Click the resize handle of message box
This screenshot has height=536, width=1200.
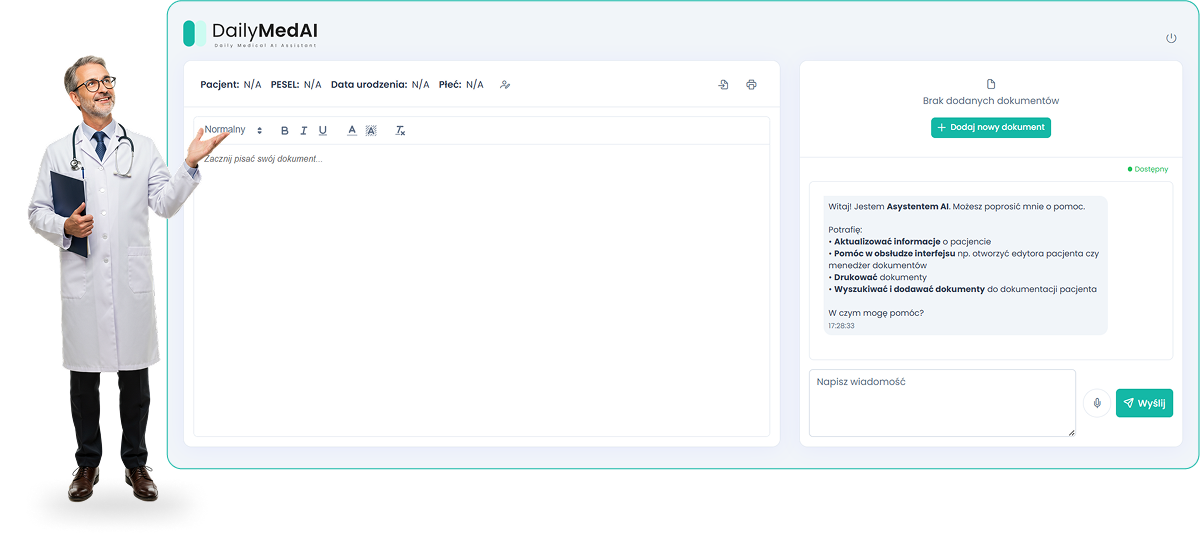point(1071,432)
